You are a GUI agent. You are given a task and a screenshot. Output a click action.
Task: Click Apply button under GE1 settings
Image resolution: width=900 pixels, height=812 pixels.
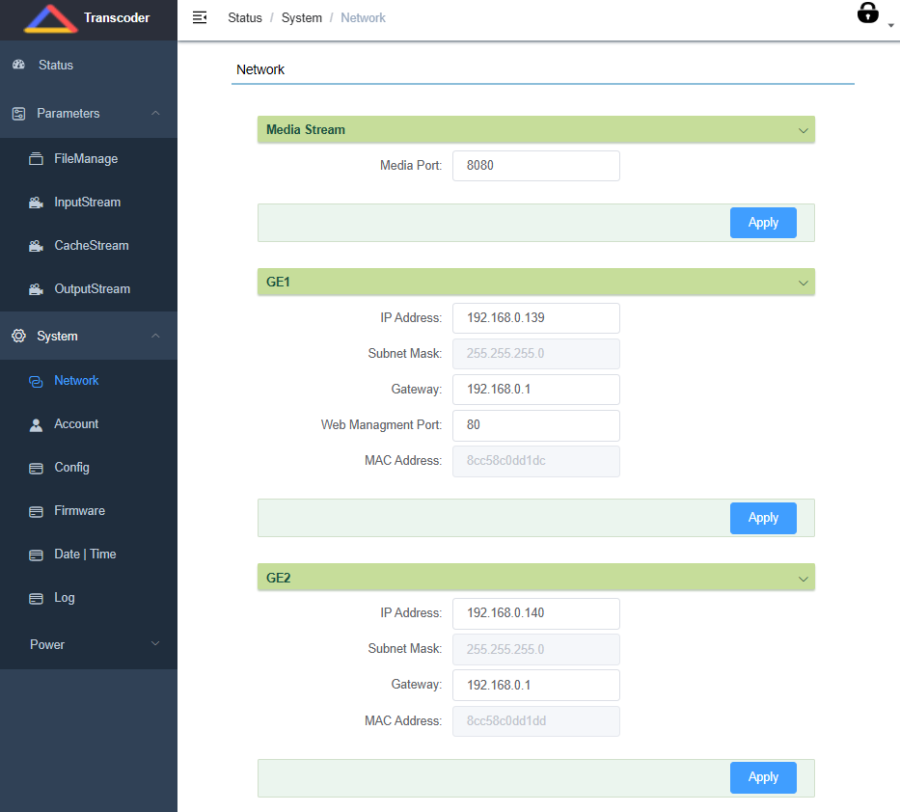click(x=763, y=518)
